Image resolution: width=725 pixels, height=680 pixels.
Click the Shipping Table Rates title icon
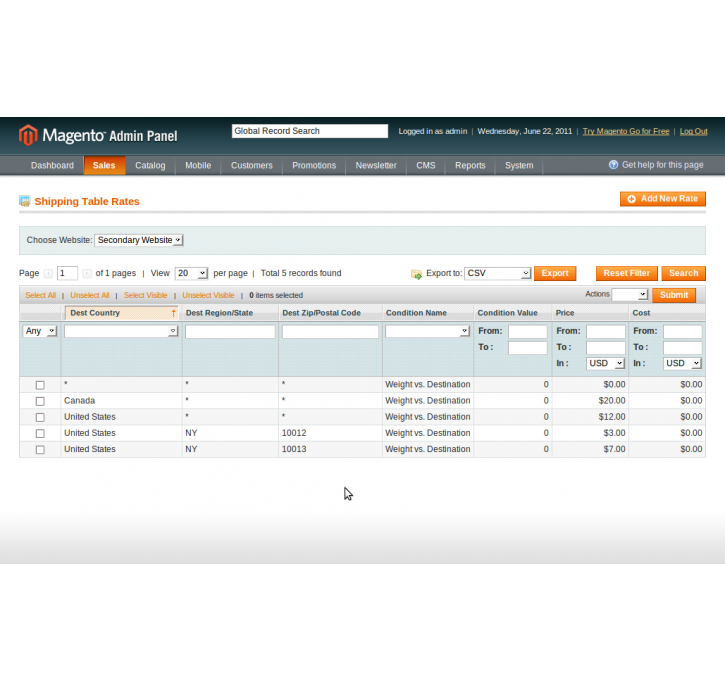pos(25,201)
